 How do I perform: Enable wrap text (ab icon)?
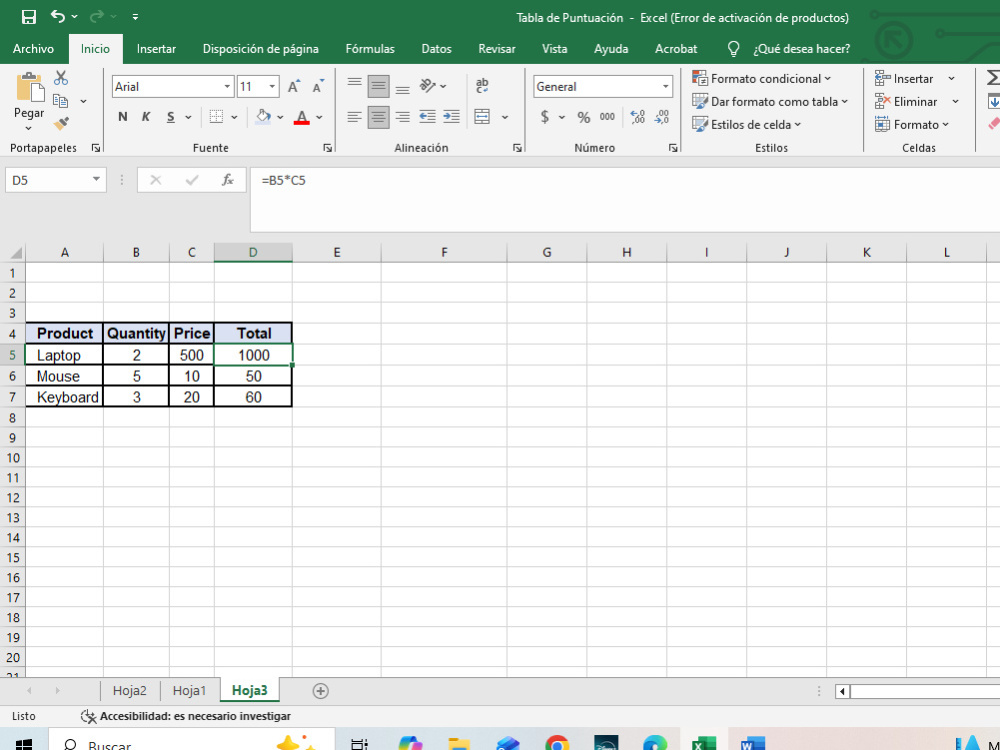pyautogui.click(x=482, y=85)
